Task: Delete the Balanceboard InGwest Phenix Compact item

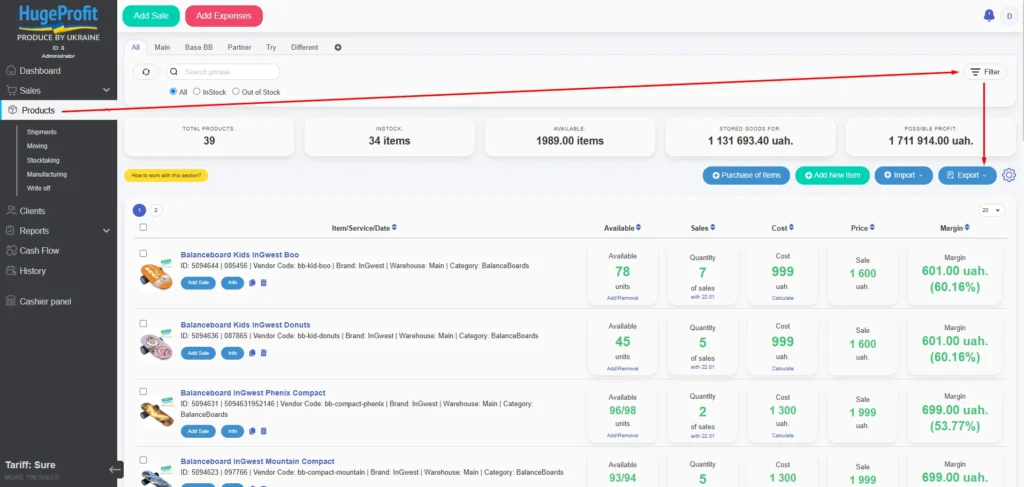Action: 264,431
